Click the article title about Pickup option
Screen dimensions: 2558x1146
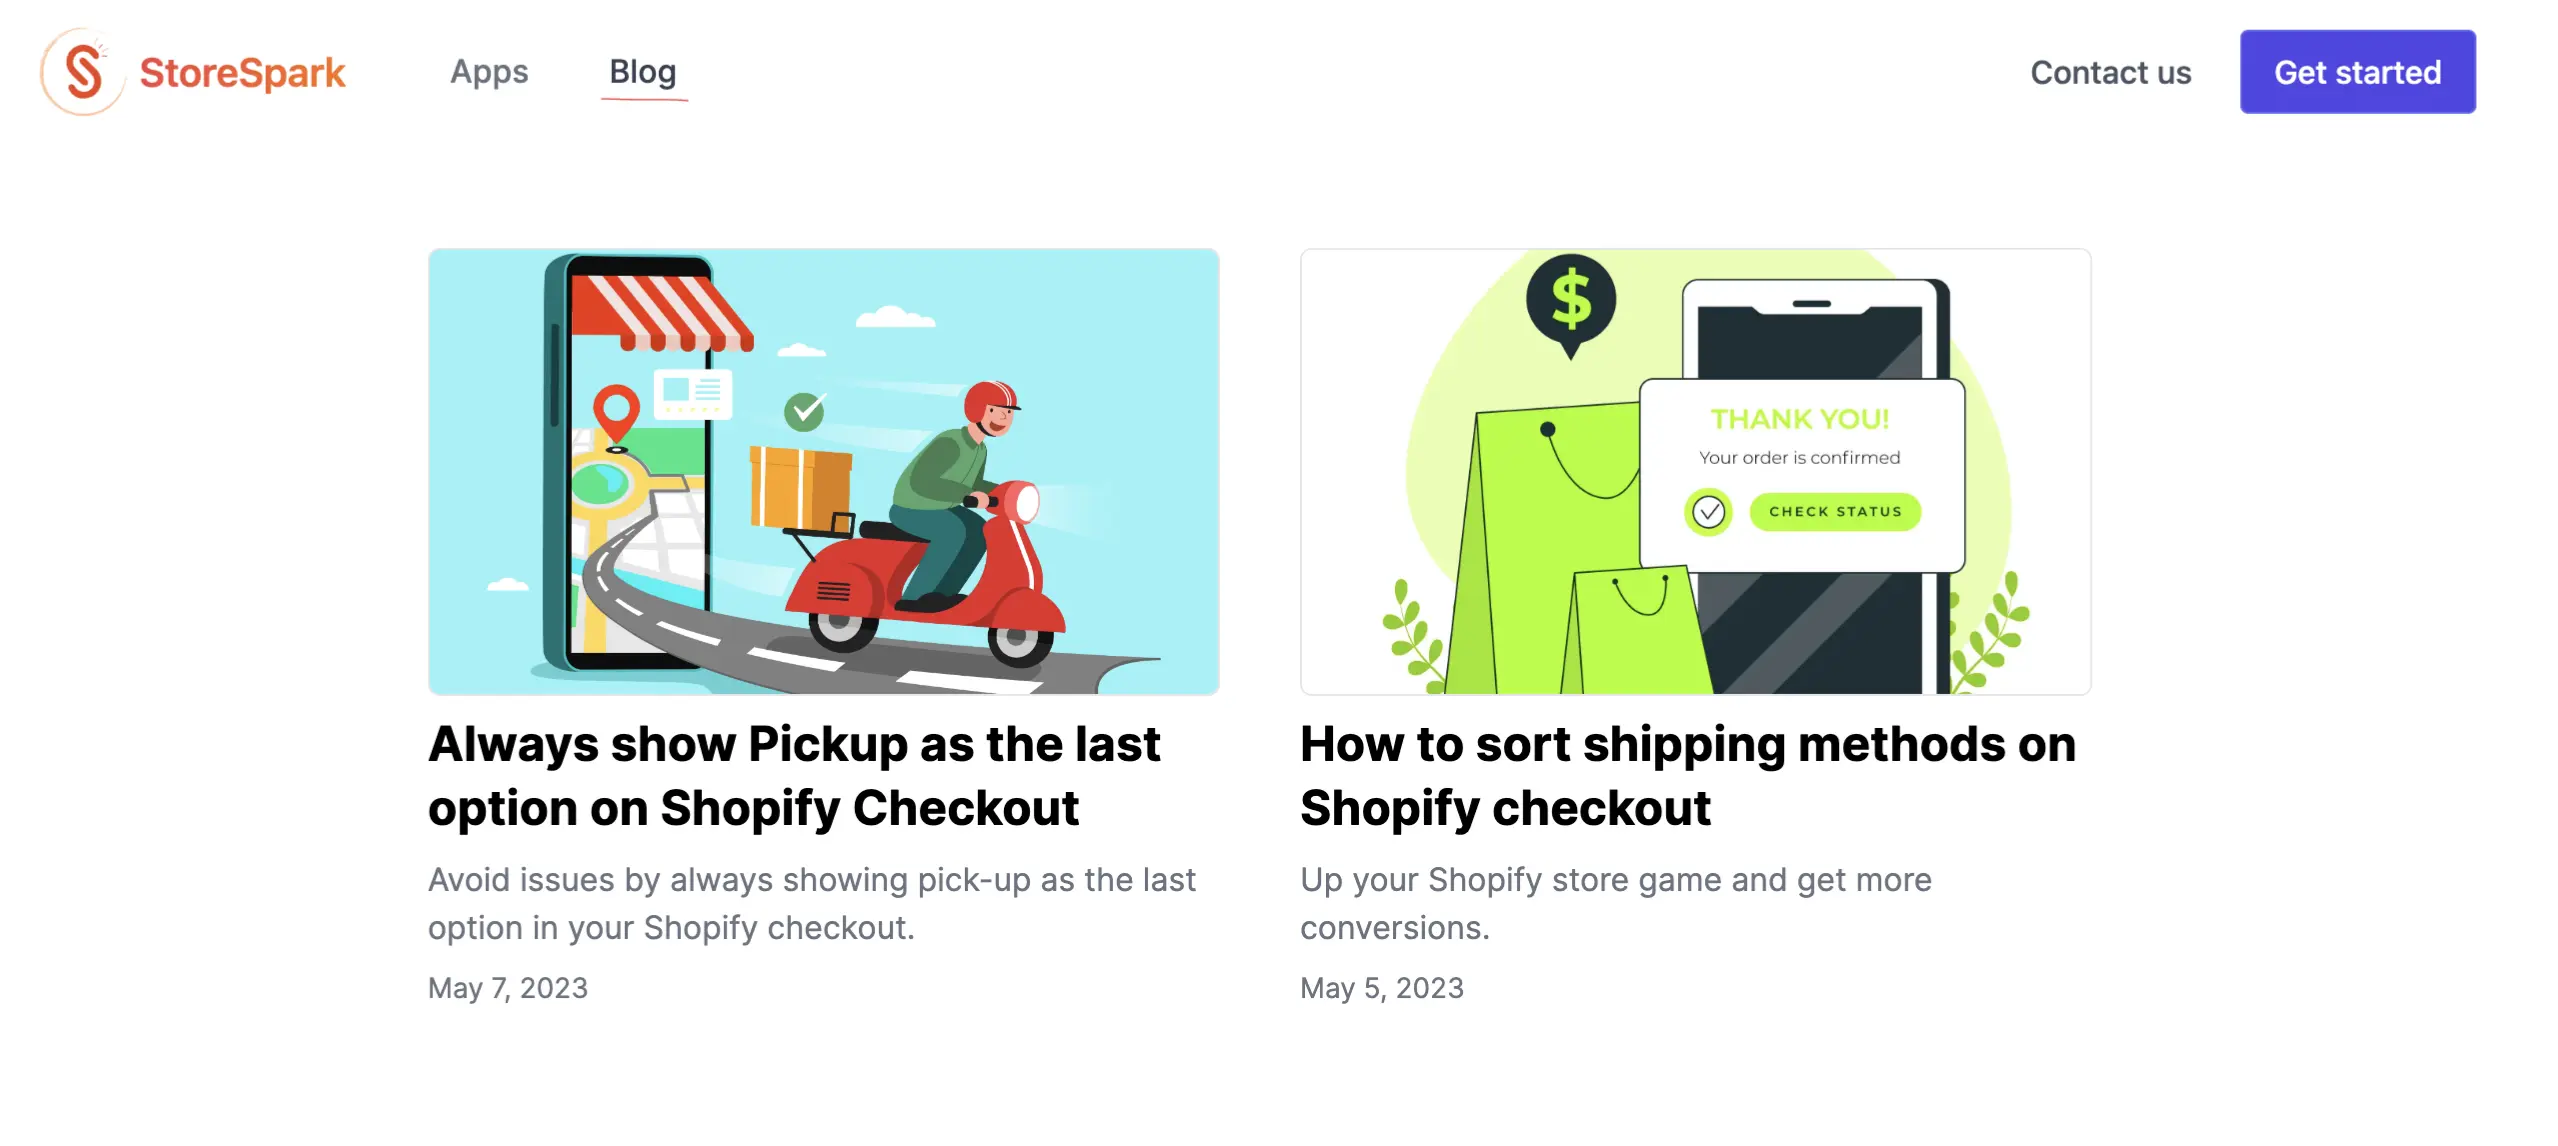[795, 775]
